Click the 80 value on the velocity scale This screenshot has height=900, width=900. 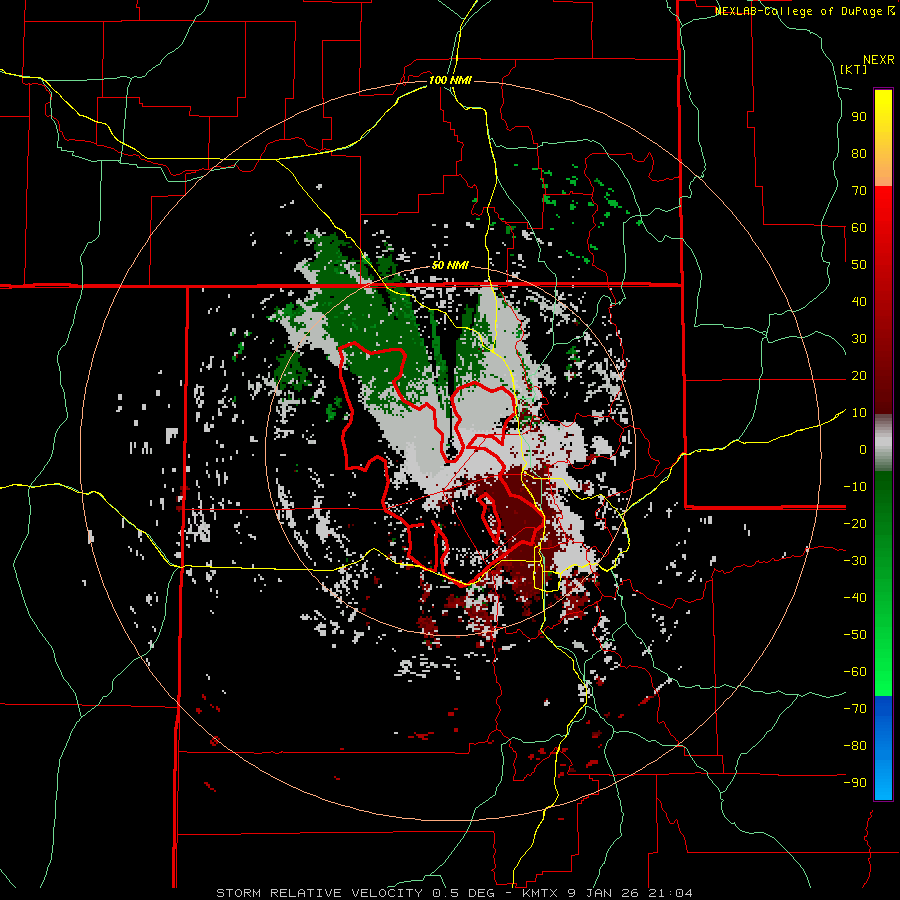pyautogui.click(x=859, y=154)
